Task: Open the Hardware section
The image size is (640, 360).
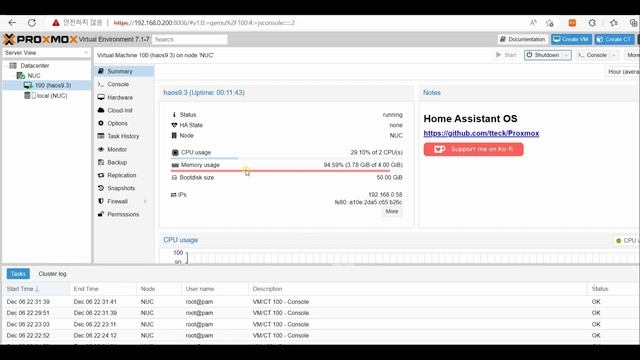Action: point(124,97)
